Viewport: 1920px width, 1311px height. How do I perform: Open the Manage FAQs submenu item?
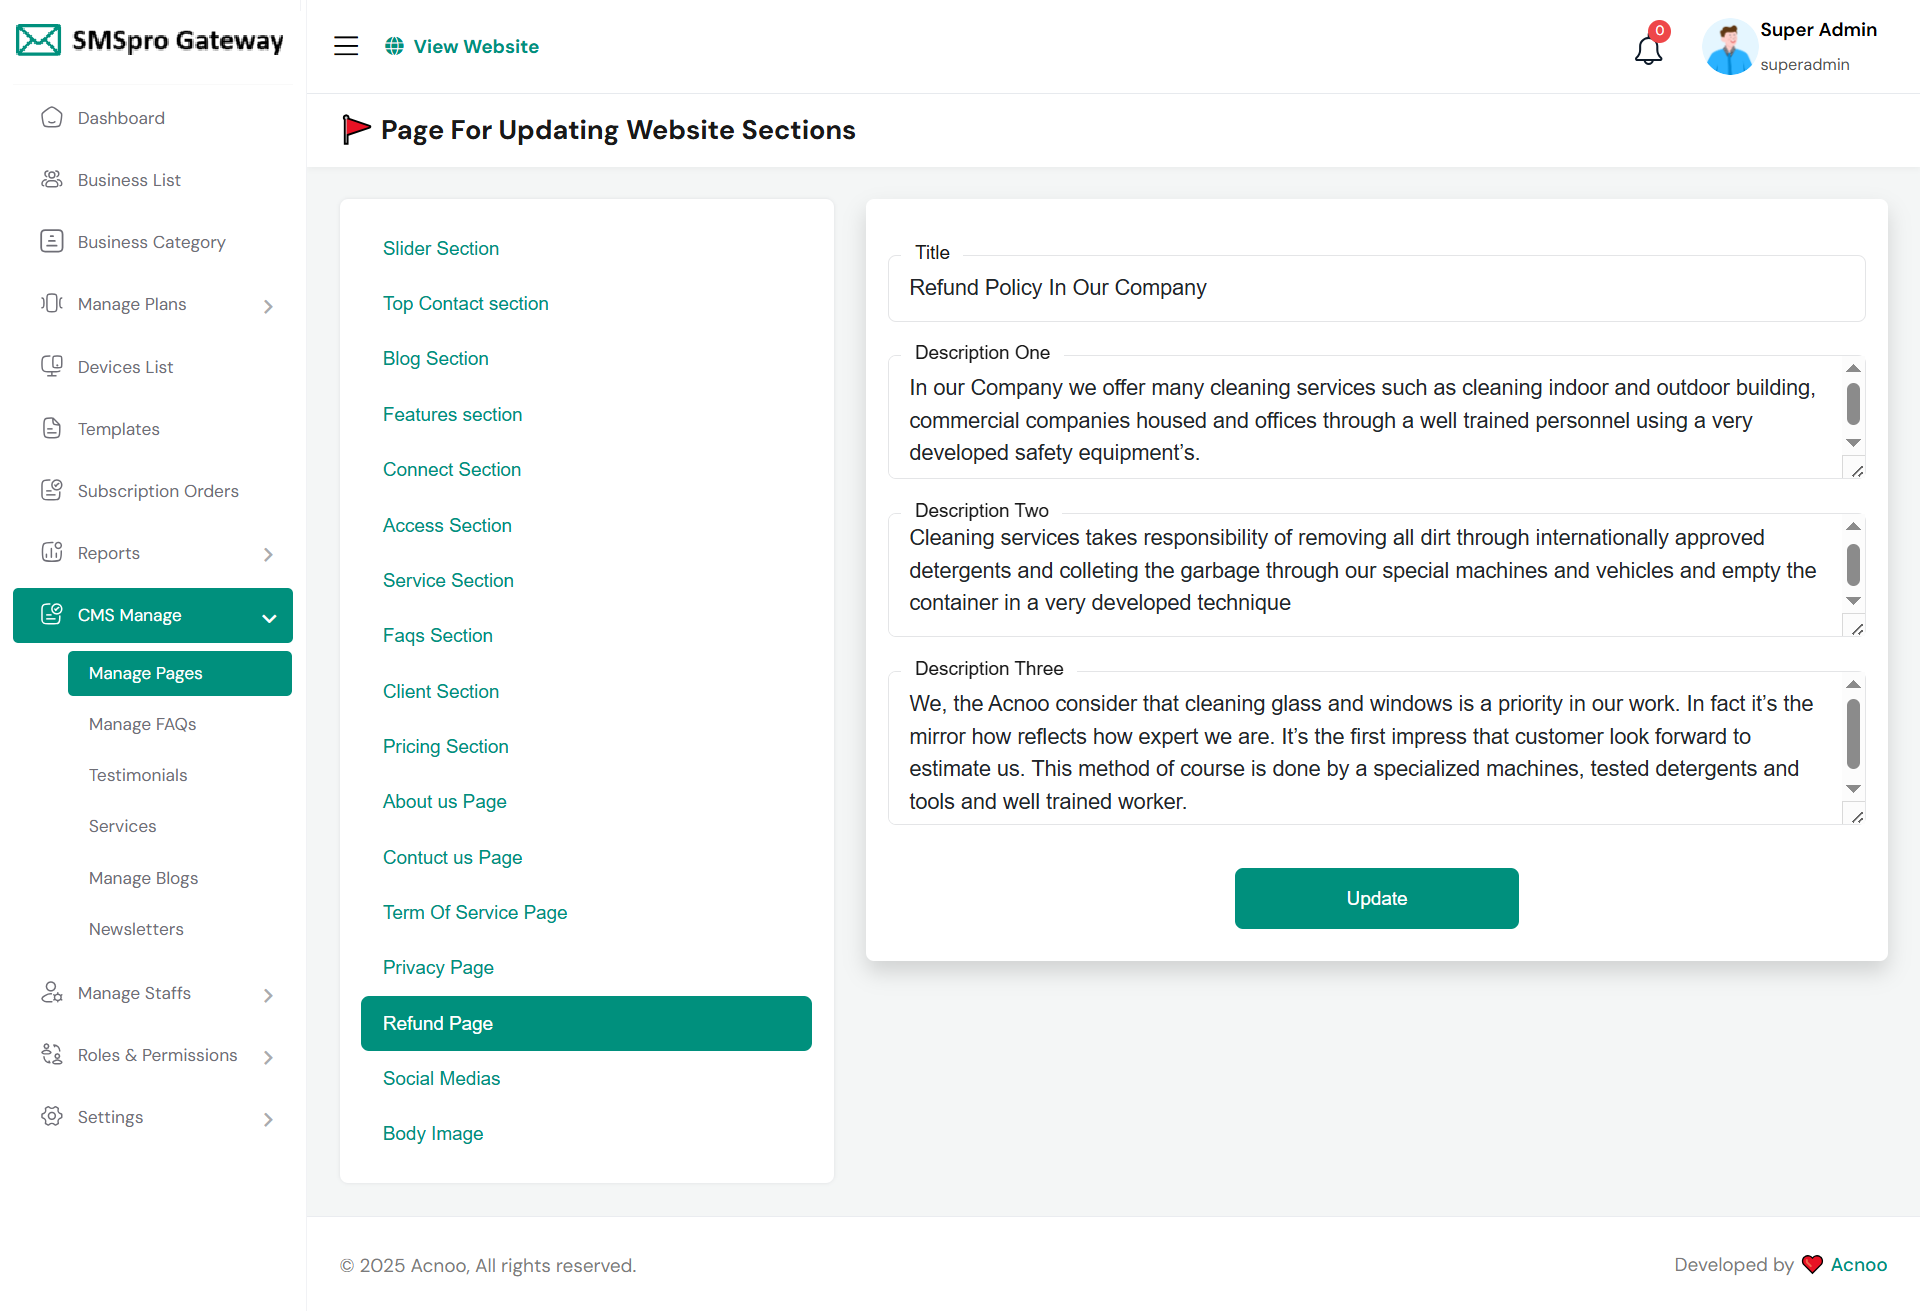tap(142, 724)
